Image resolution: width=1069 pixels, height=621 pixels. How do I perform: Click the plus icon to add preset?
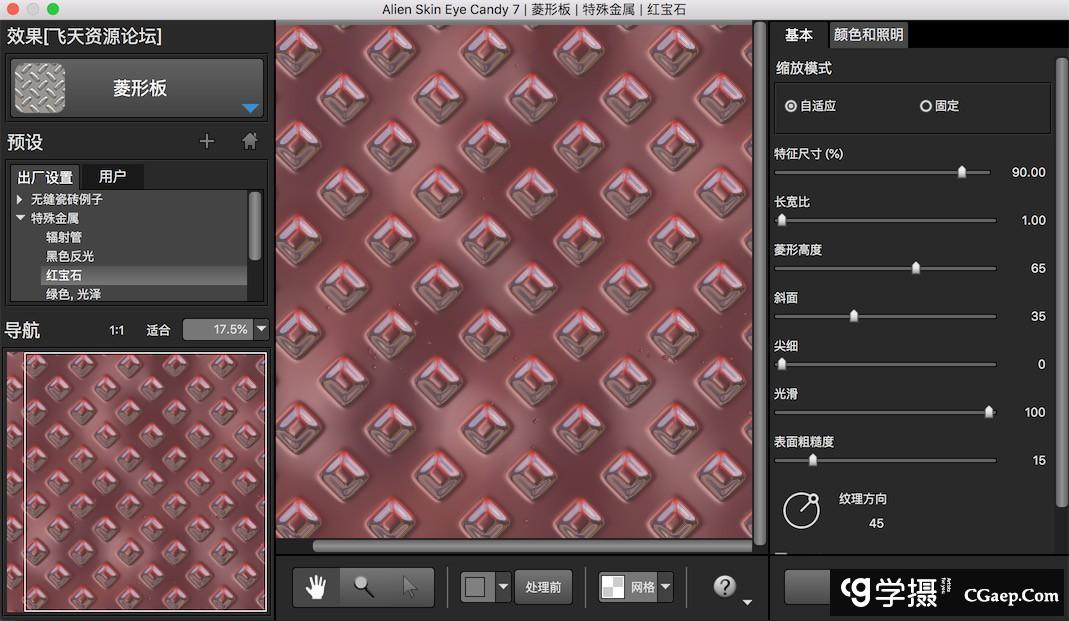pos(207,142)
